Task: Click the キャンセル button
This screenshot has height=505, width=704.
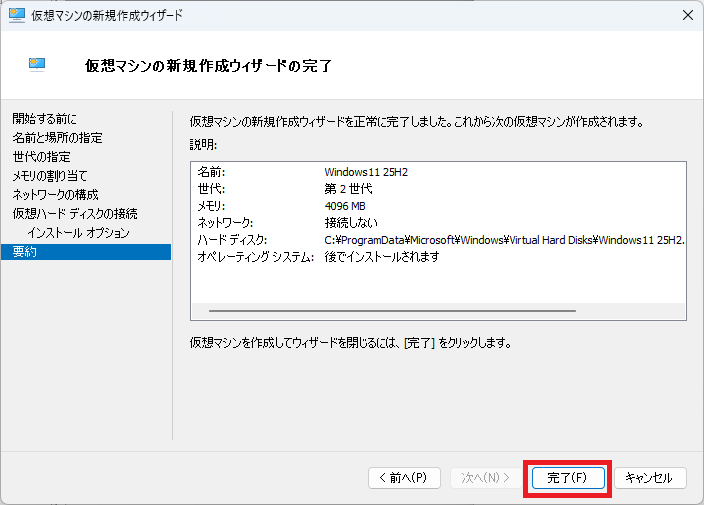Action: 650,478
